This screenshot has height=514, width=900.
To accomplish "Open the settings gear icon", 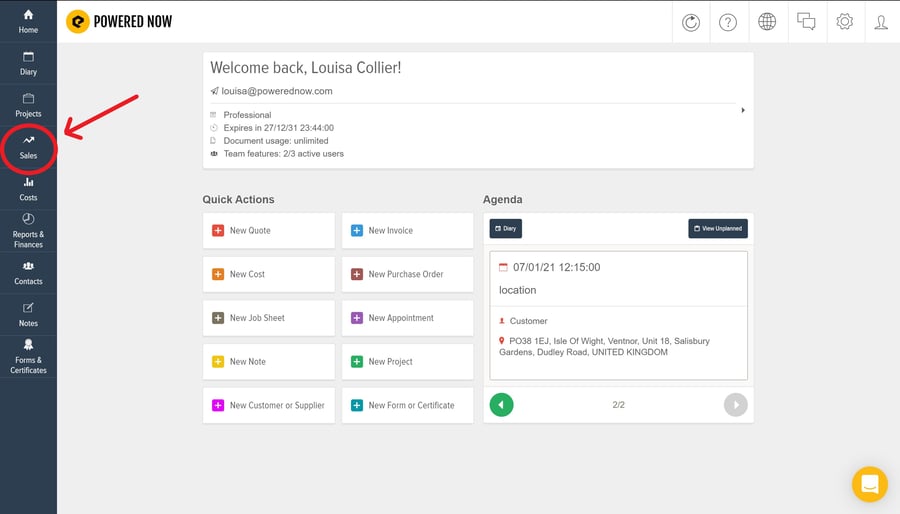I will pos(844,22).
